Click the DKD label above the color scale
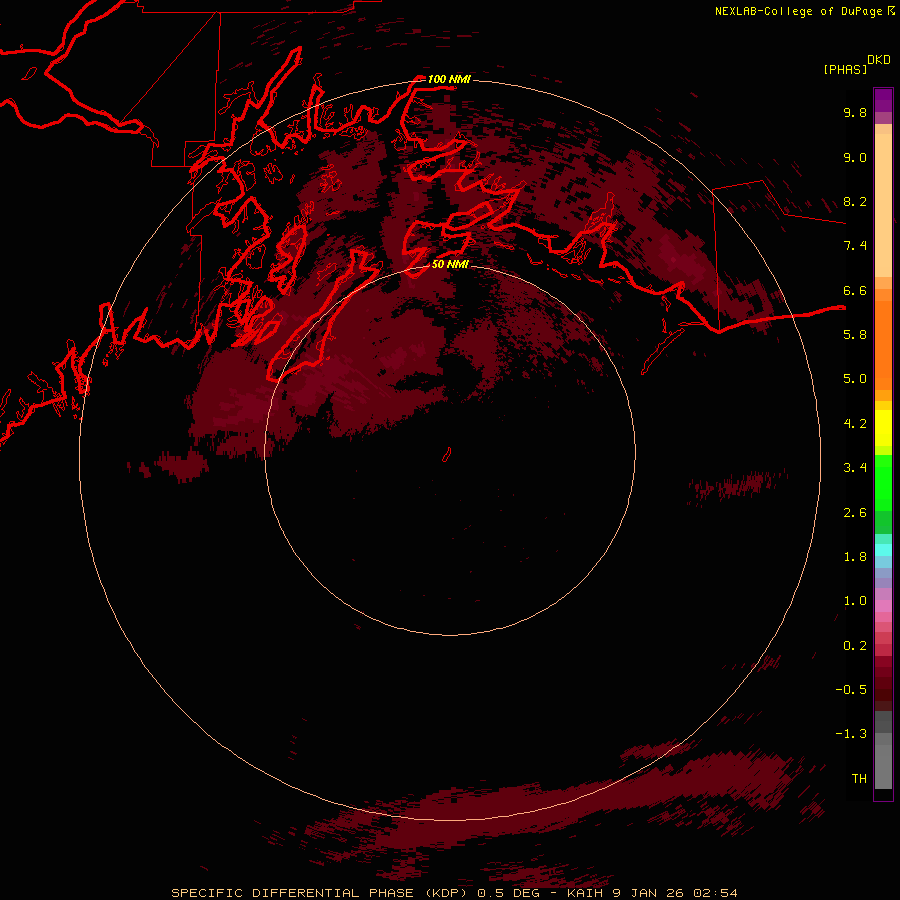This screenshot has height=900, width=900. click(x=879, y=60)
